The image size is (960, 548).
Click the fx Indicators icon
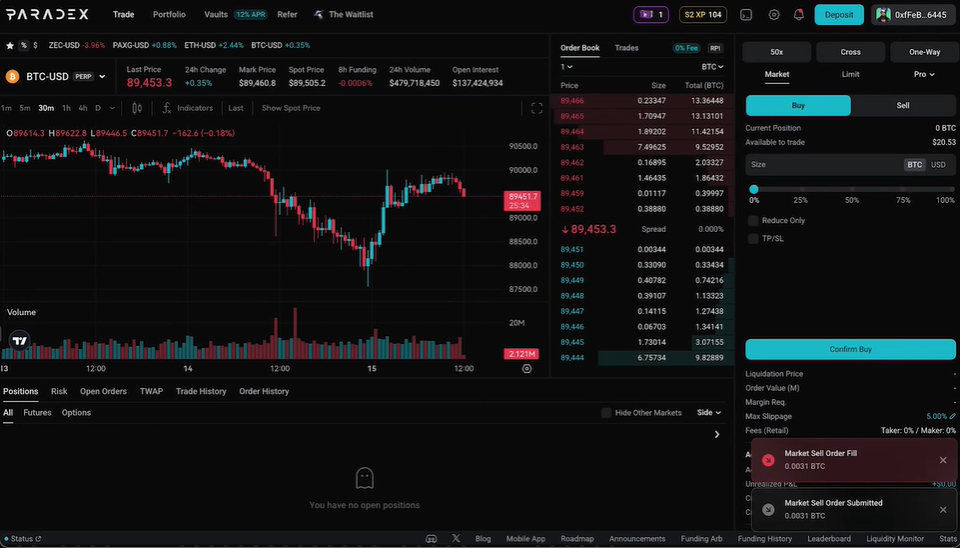(x=167, y=108)
